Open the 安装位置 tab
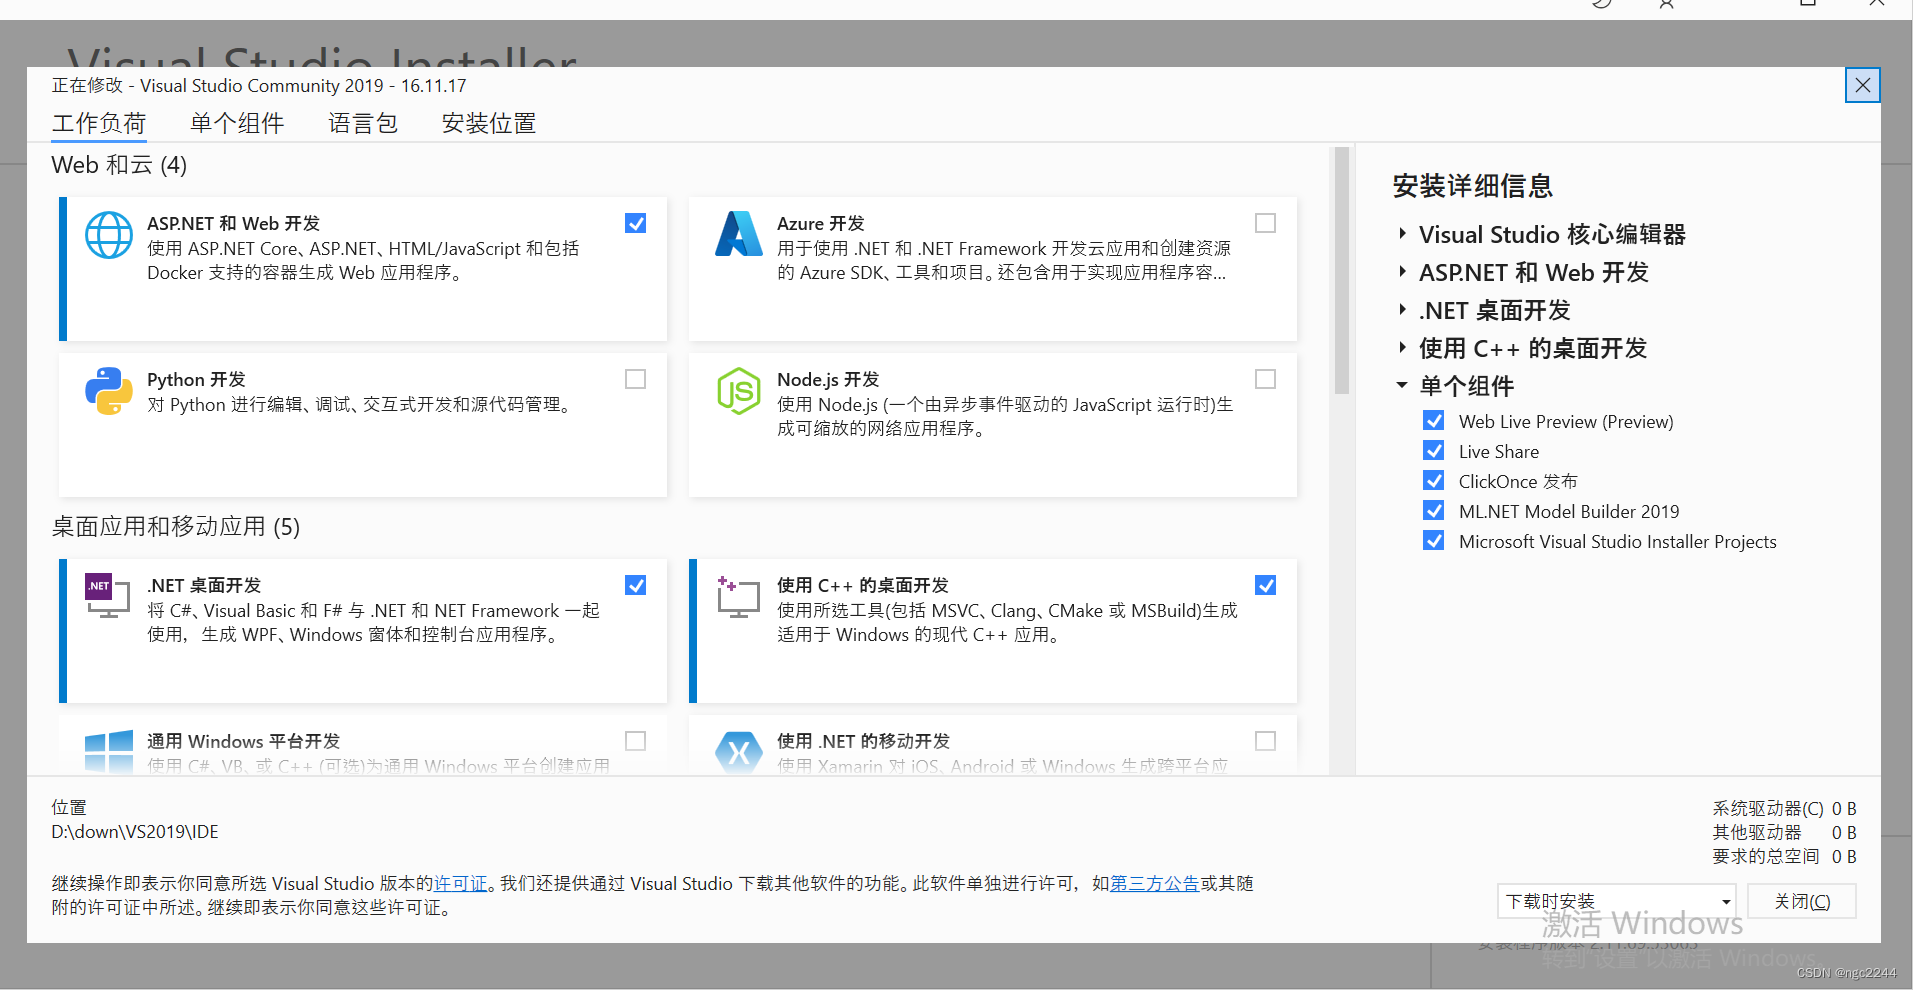 tap(489, 123)
